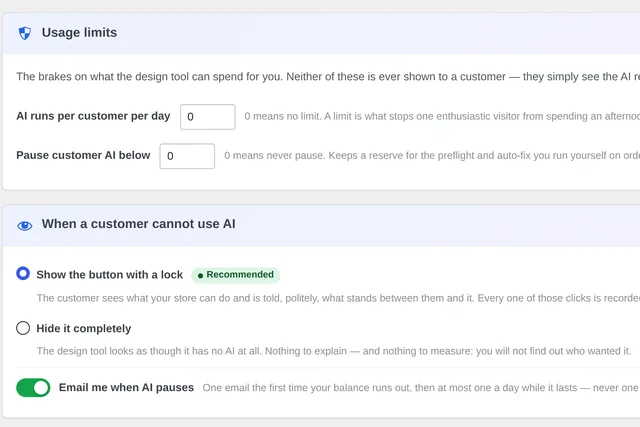Viewport: 640px width, 427px height.
Task: Click the description starting The customer sees what
Action: click(x=338, y=298)
